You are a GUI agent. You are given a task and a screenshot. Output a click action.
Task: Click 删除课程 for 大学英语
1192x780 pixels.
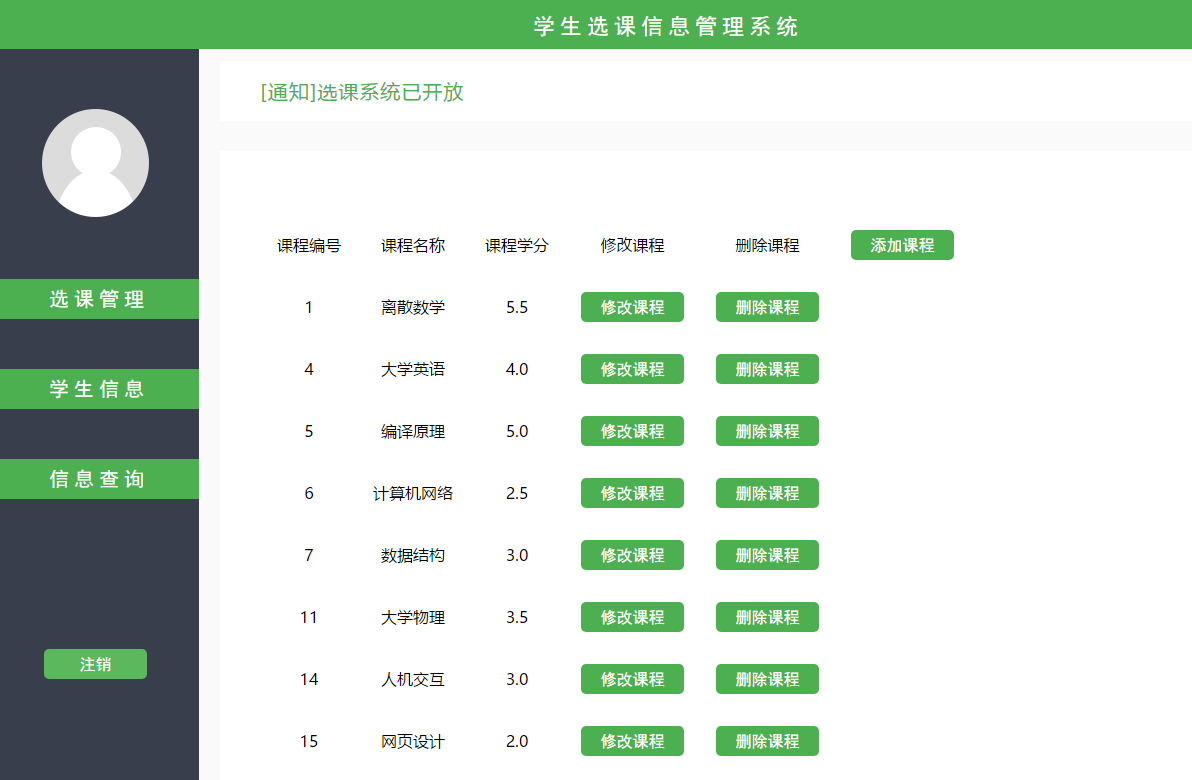767,369
